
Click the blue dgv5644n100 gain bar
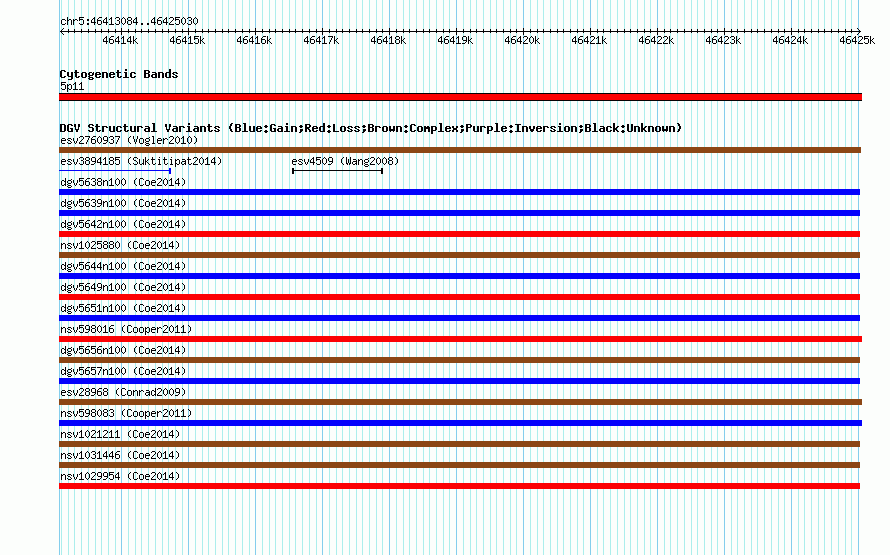[x=460, y=276]
